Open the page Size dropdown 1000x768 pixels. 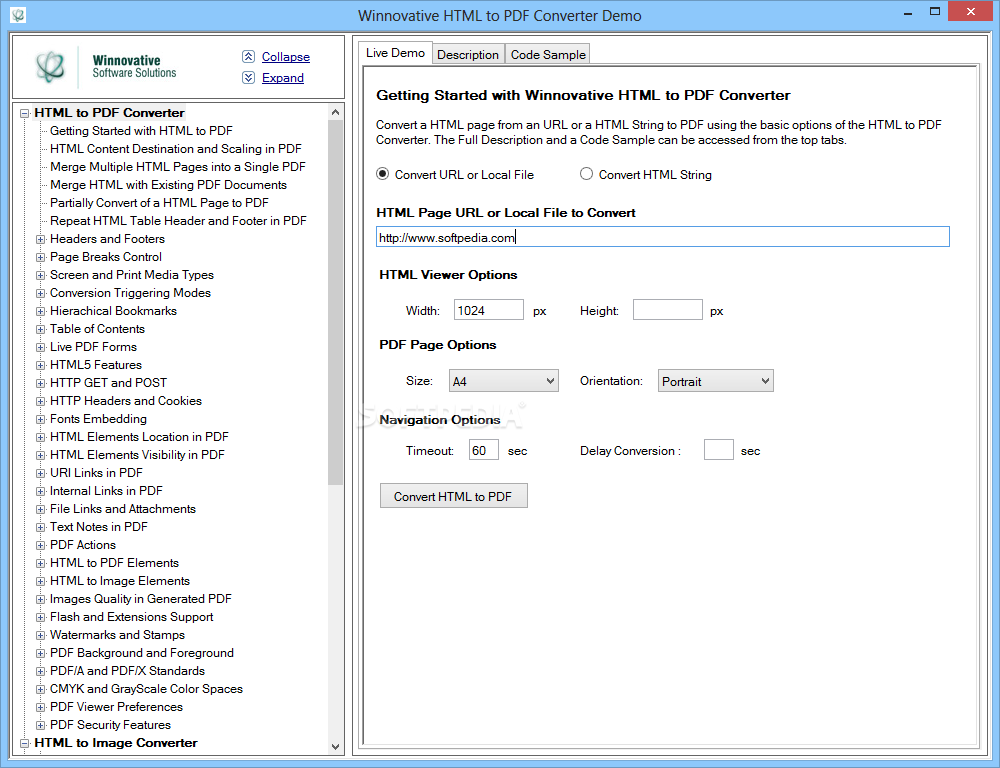pos(503,381)
